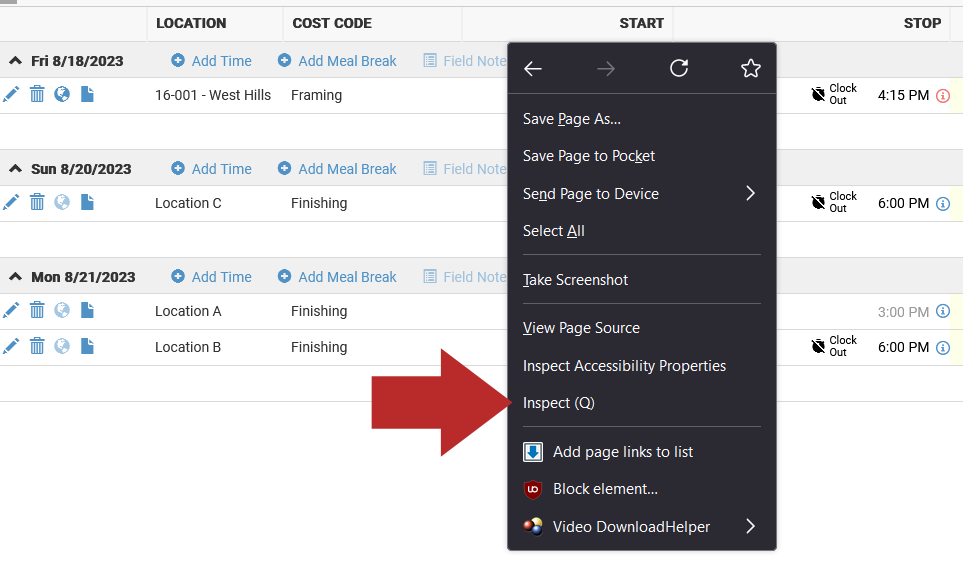The height and width of the screenshot is (565, 963).
Task: Edit the Location B entry with pencil
Action: (11, 346)
